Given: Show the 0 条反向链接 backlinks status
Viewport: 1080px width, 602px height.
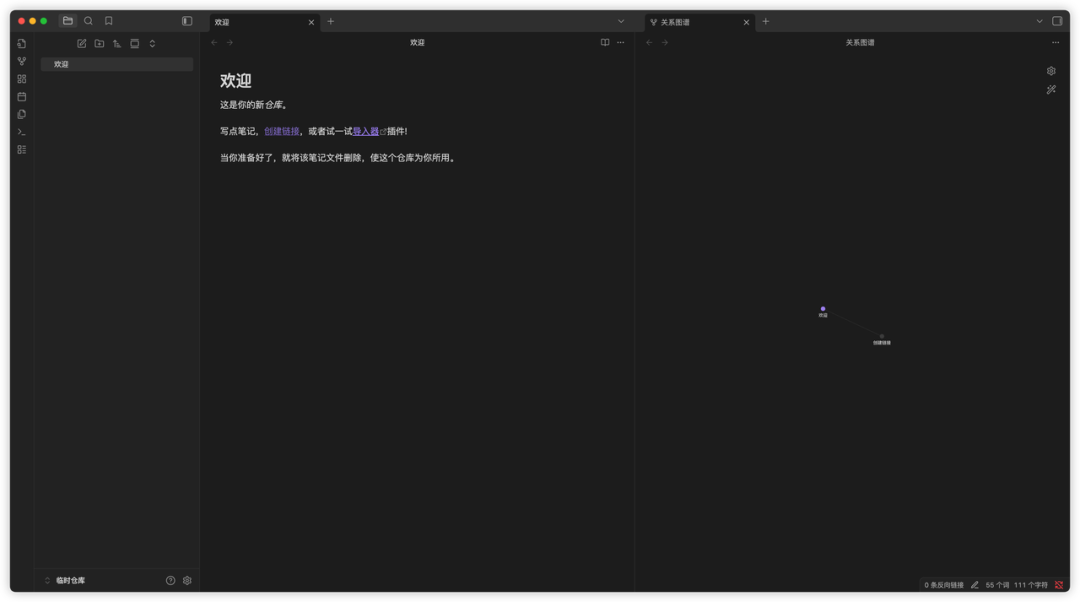Looking at the screenshot, I should [944, 585].
